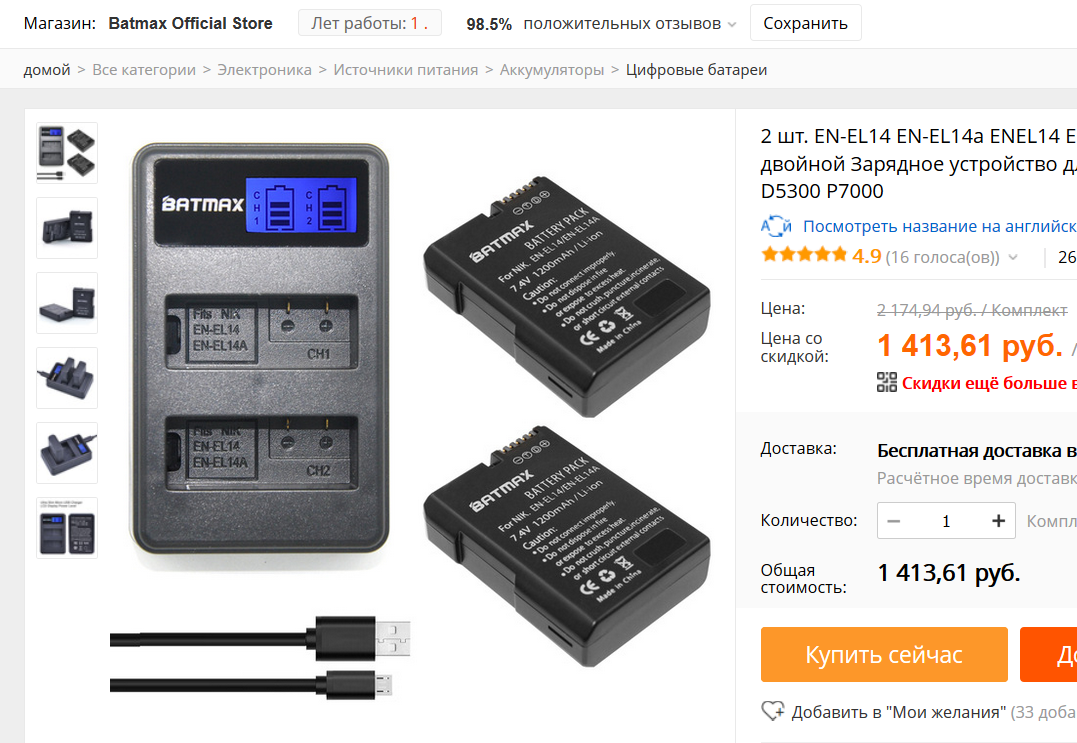Open Batmax Official Store link

[190, 23]
